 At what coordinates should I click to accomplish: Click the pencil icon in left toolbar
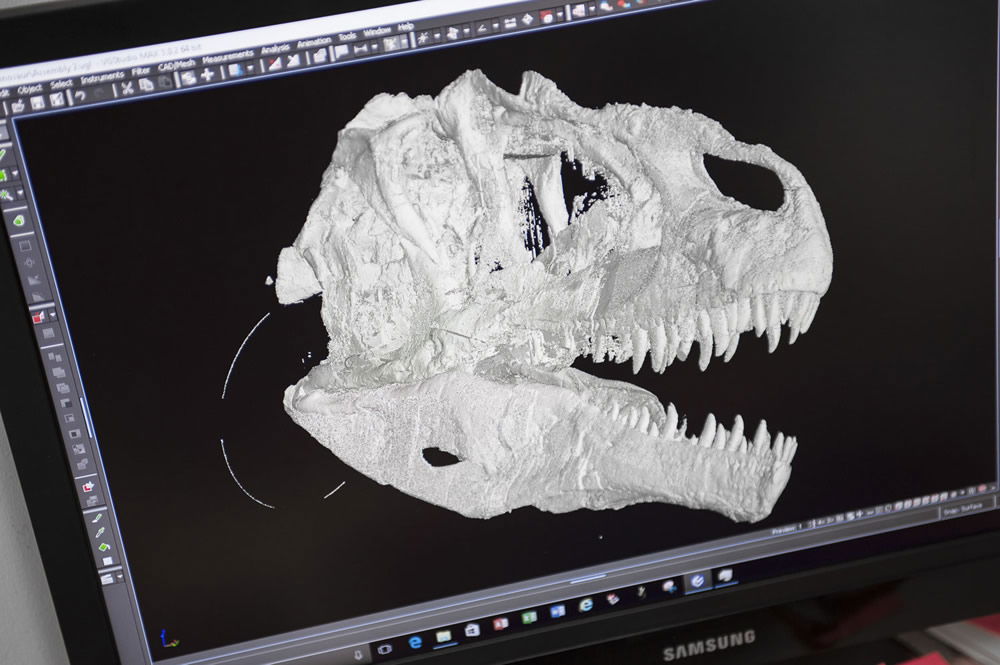97,516
